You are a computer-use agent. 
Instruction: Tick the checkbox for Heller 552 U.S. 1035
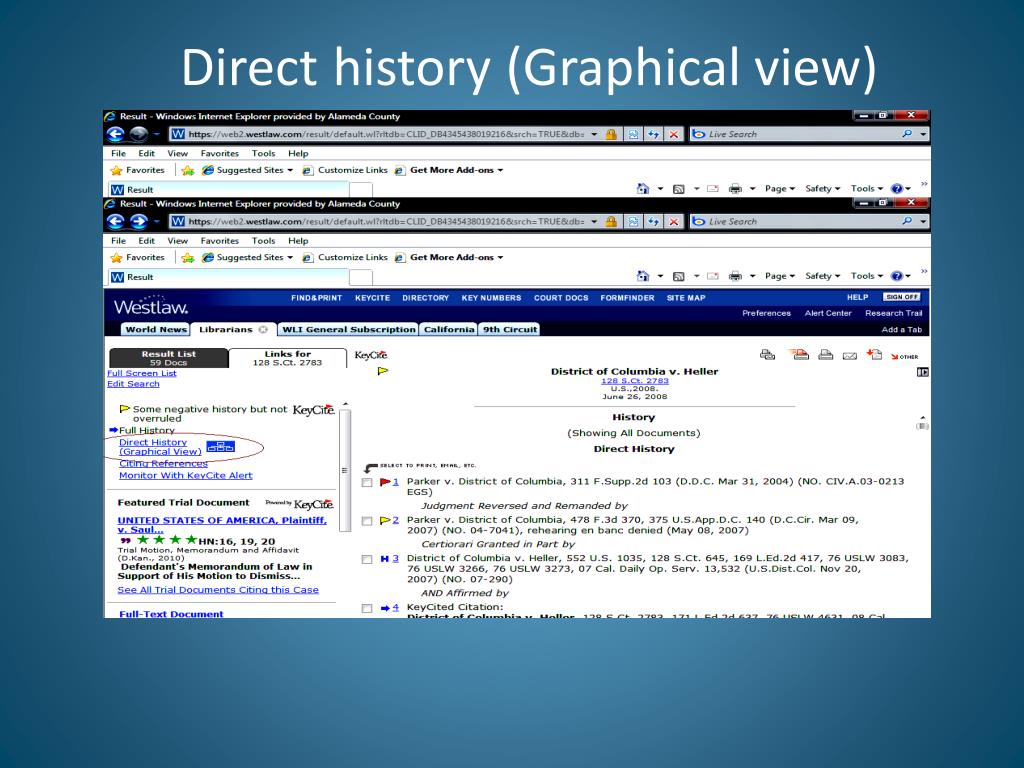[367, 559]
